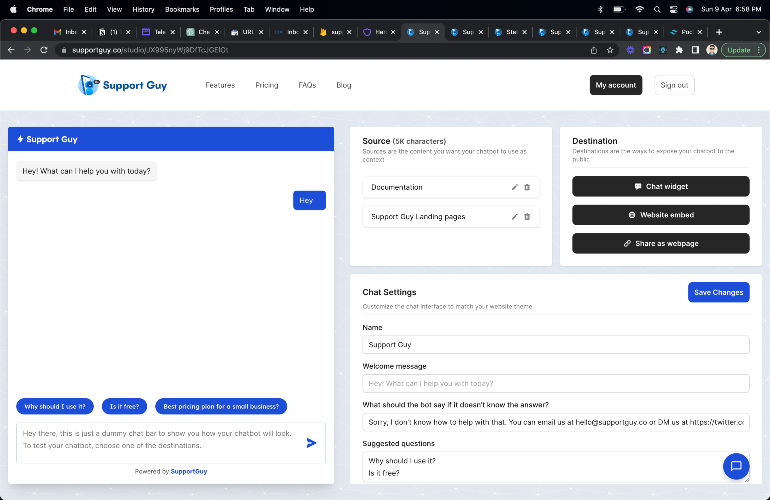Open the SupportGuy powered-by link
The width and height of the screenshot is (770, 500).
(x=189, y=471)
